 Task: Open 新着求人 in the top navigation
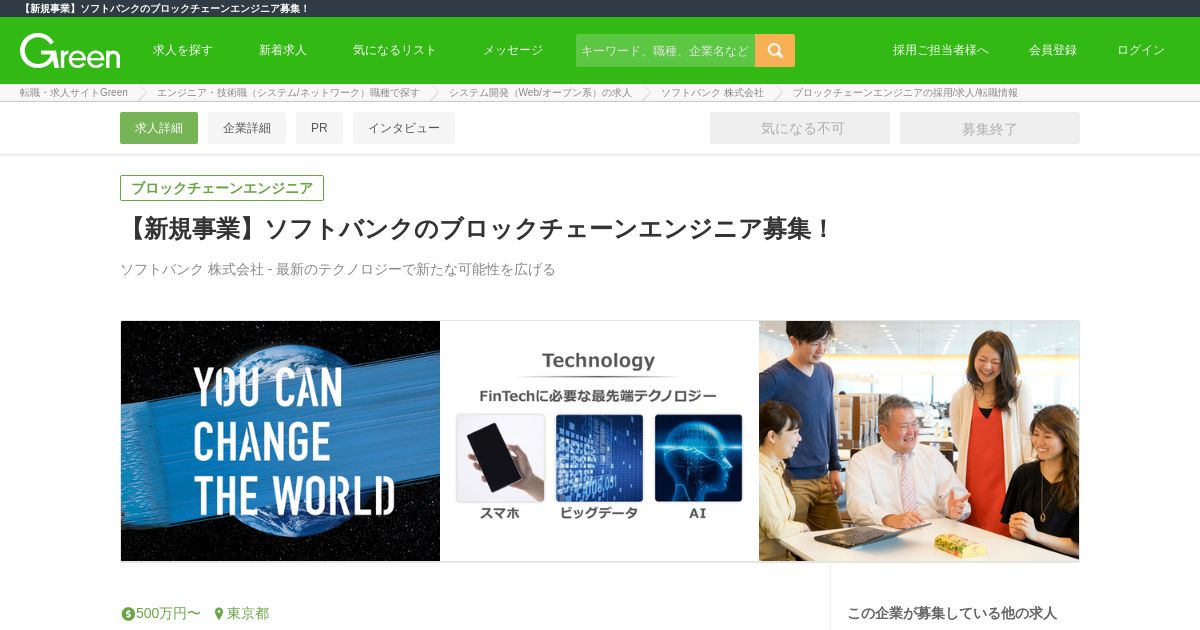click(x=283, y=50)
